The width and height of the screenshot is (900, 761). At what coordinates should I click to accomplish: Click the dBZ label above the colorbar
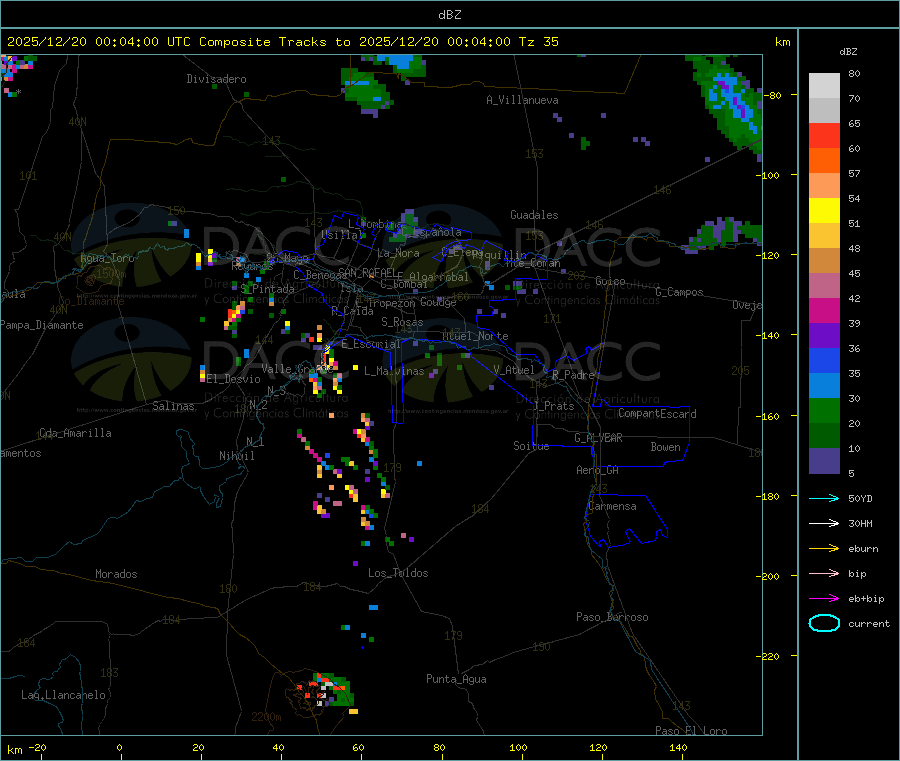pyautogui.click(x=848, y=52)
